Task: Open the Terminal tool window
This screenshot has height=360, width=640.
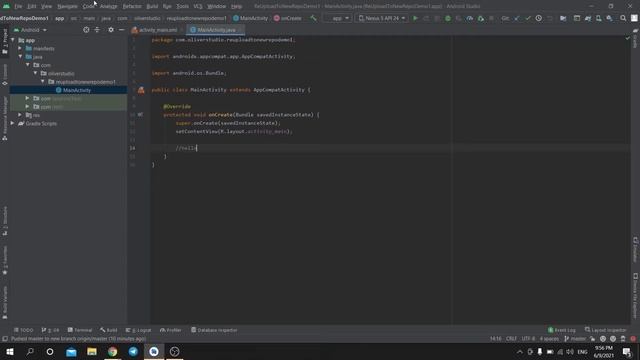Action: tap(80, 330)
